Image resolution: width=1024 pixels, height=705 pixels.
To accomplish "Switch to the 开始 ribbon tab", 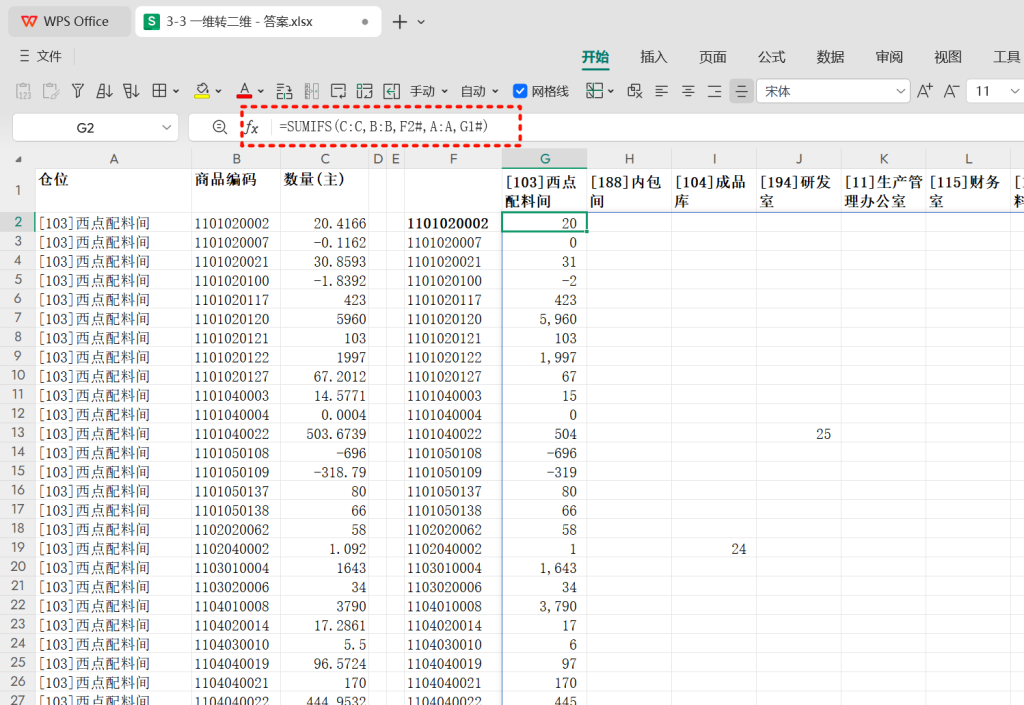I will point(596,57).
